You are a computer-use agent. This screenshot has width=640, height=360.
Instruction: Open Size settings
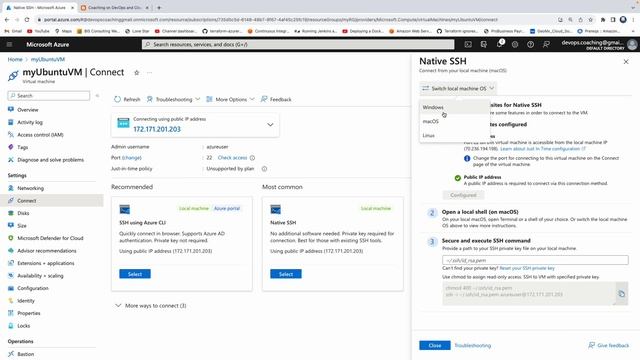22,226
